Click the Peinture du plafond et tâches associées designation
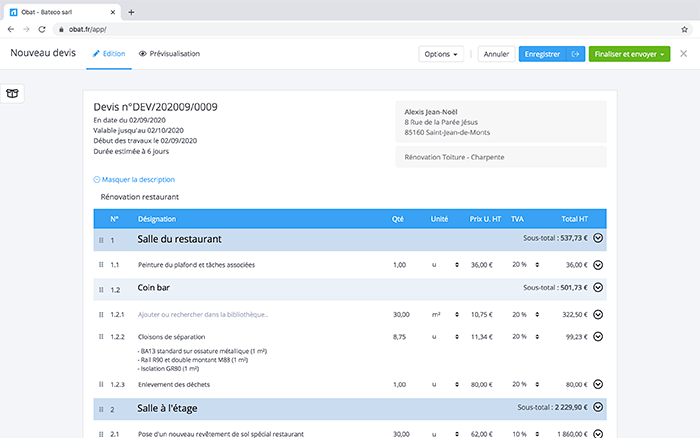The height and width of the screenshot is (438, 700). pyautogui.click(x=196, y=265)
